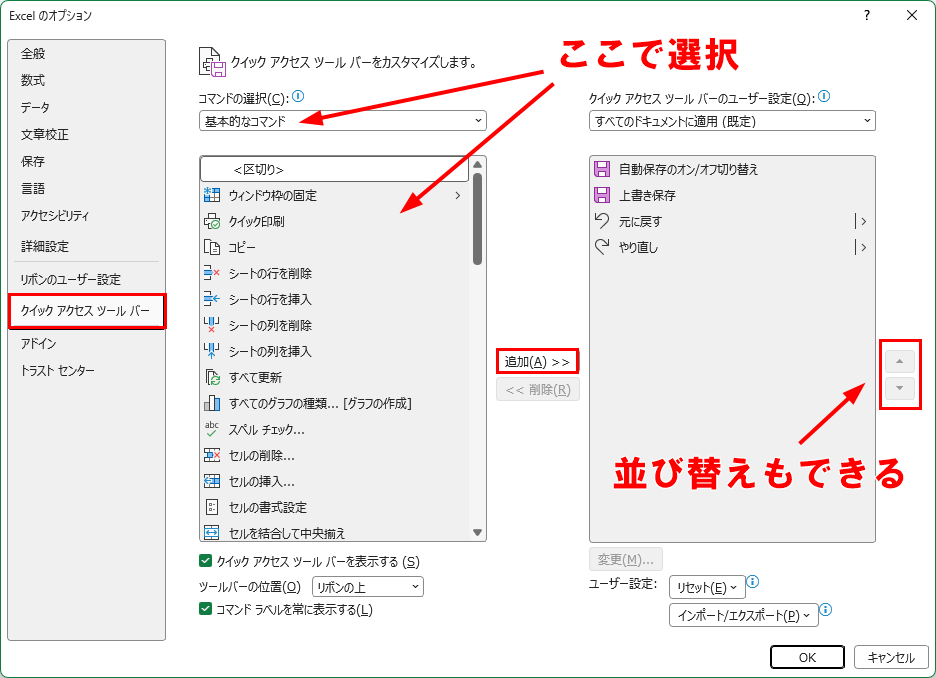The image size is (936, 678).
Task: Click the ウィンドウ枠の固定 command icon
Action: click(x=211, y=195)
